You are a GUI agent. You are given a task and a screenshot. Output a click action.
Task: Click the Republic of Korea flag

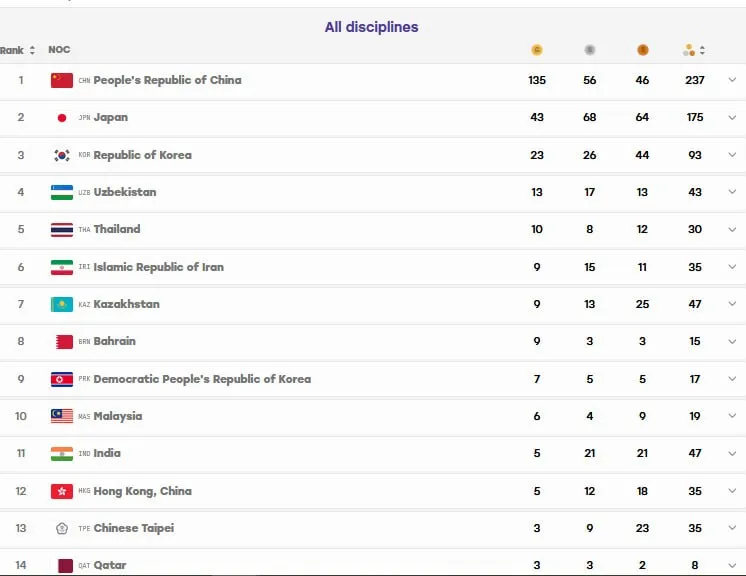[62, 155]
